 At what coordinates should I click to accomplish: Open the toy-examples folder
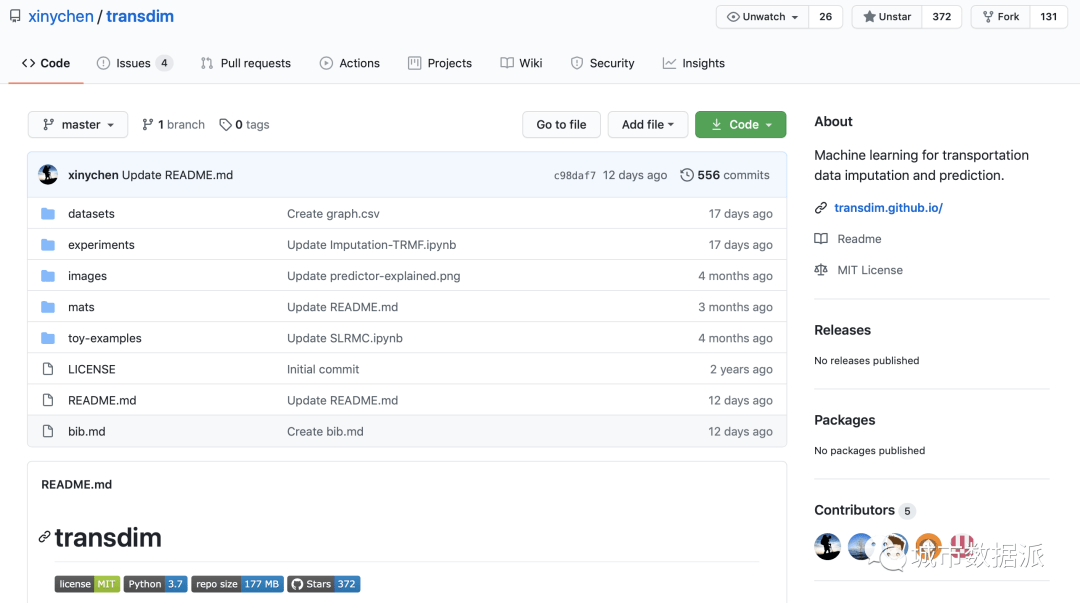(105, 338)
